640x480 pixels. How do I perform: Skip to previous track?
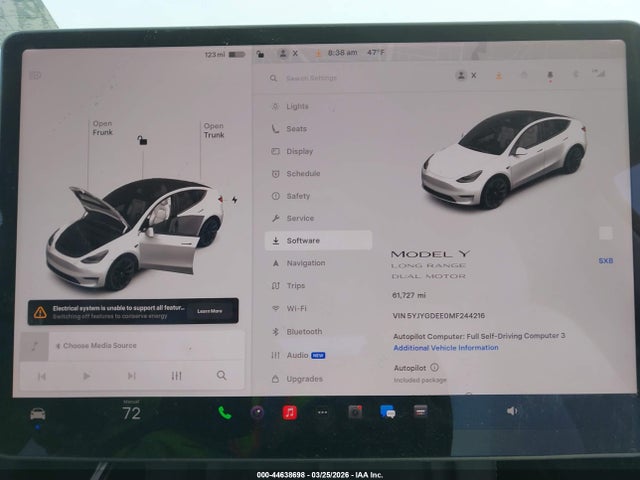coord(42,376)
